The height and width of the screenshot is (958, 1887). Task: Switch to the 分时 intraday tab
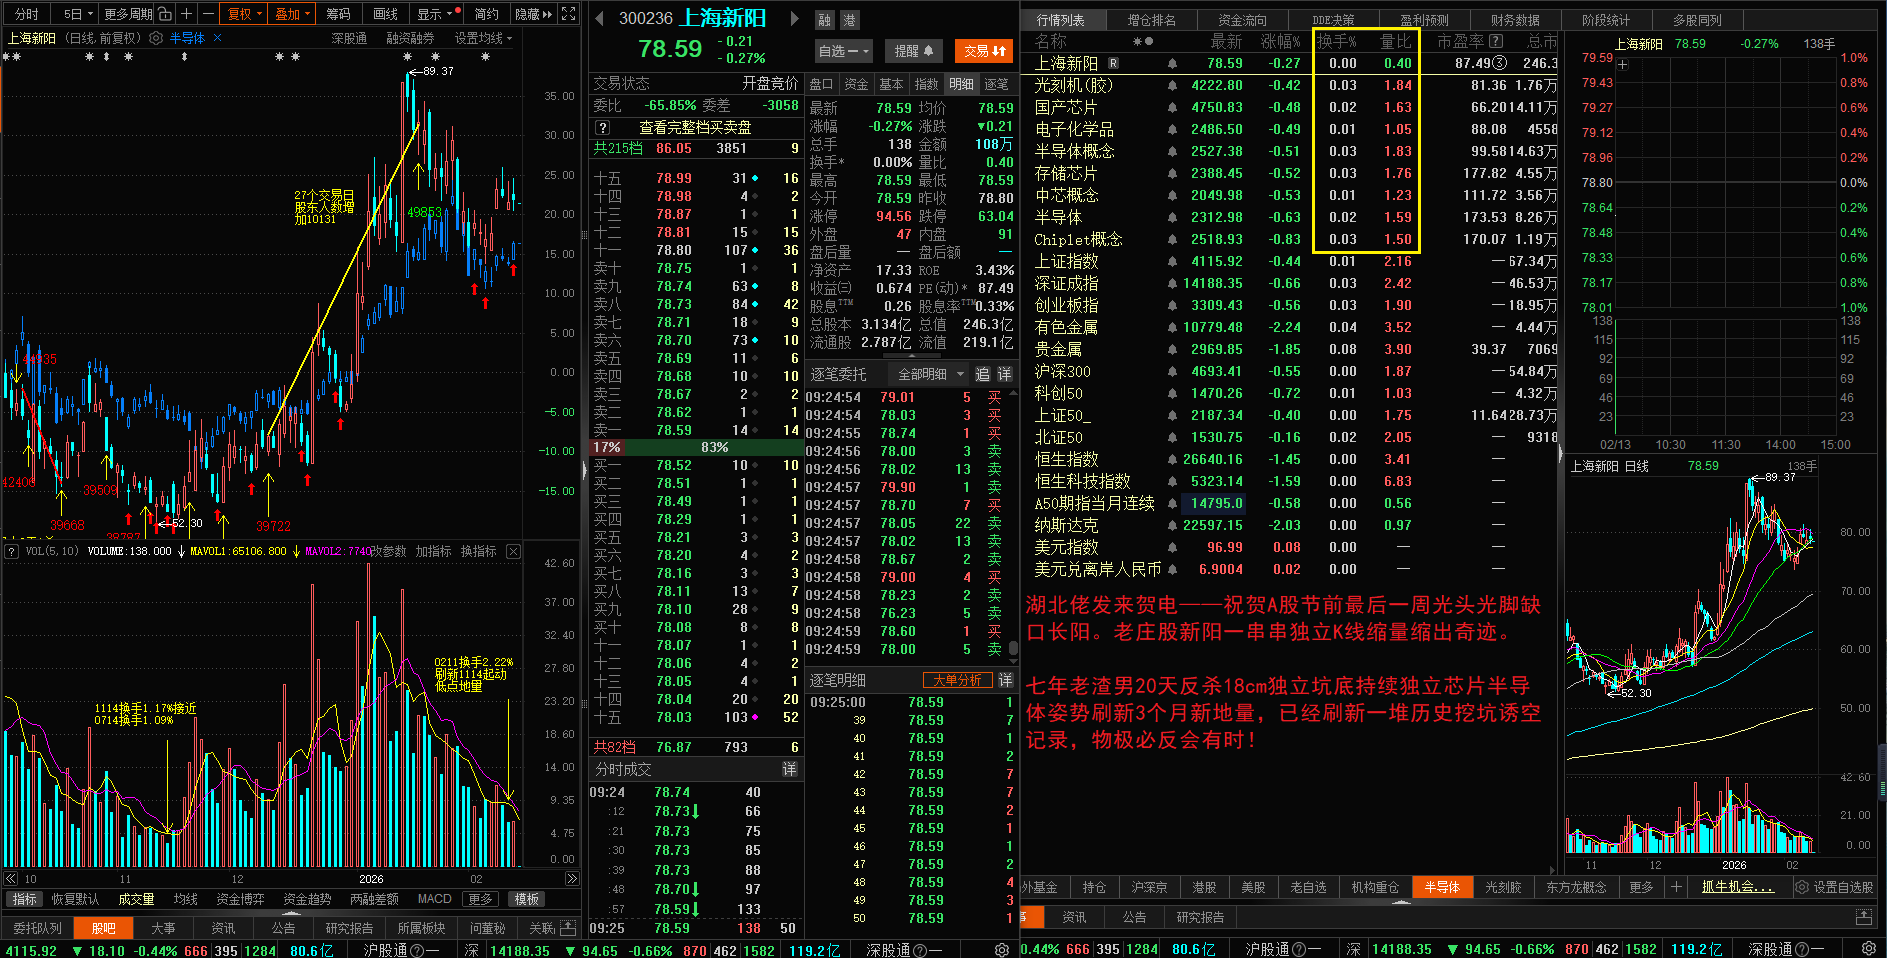[x=27, y=14]
